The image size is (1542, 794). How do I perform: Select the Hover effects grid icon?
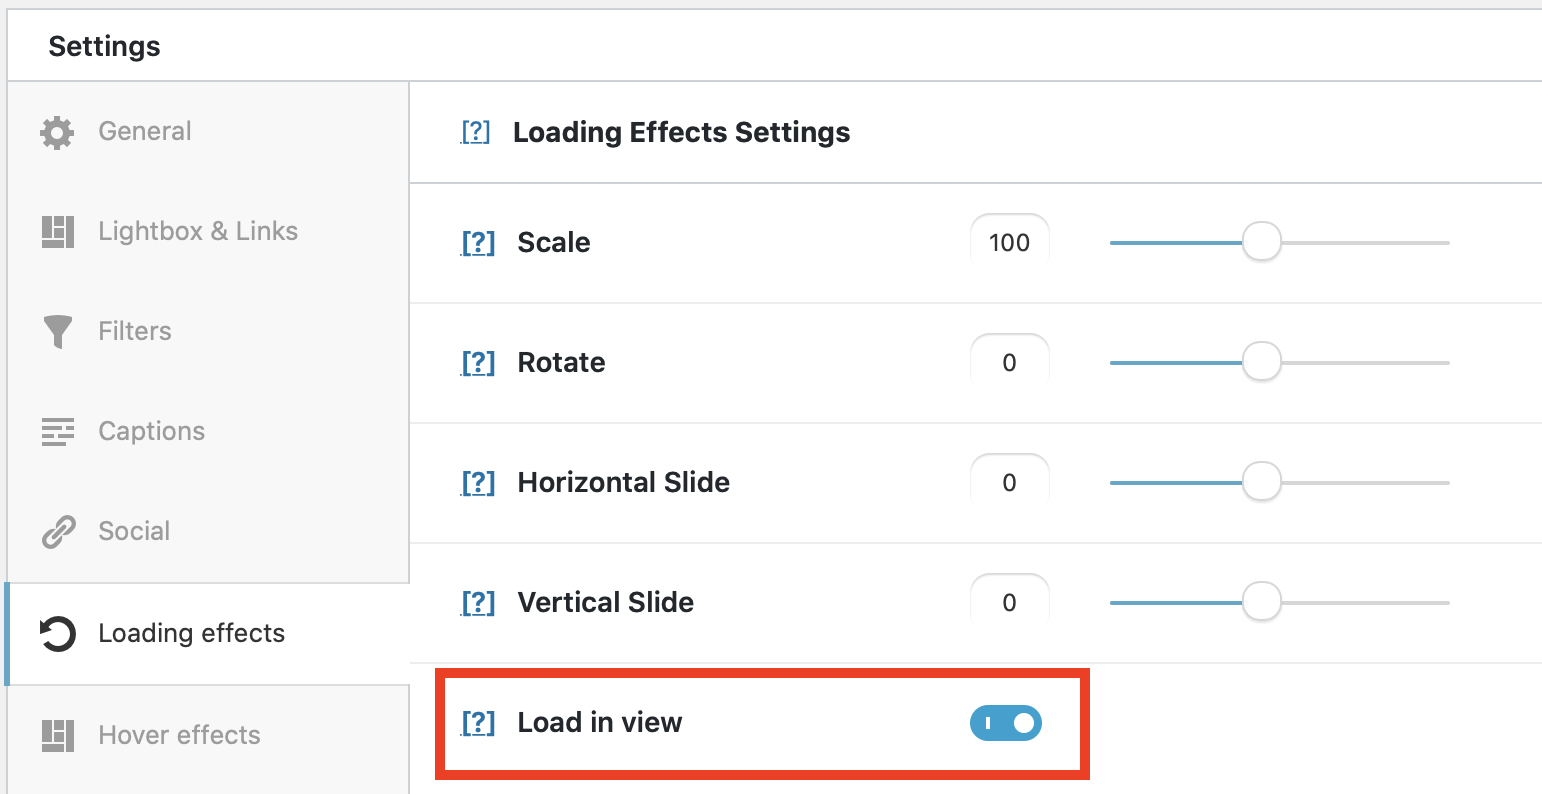point(57,735)
